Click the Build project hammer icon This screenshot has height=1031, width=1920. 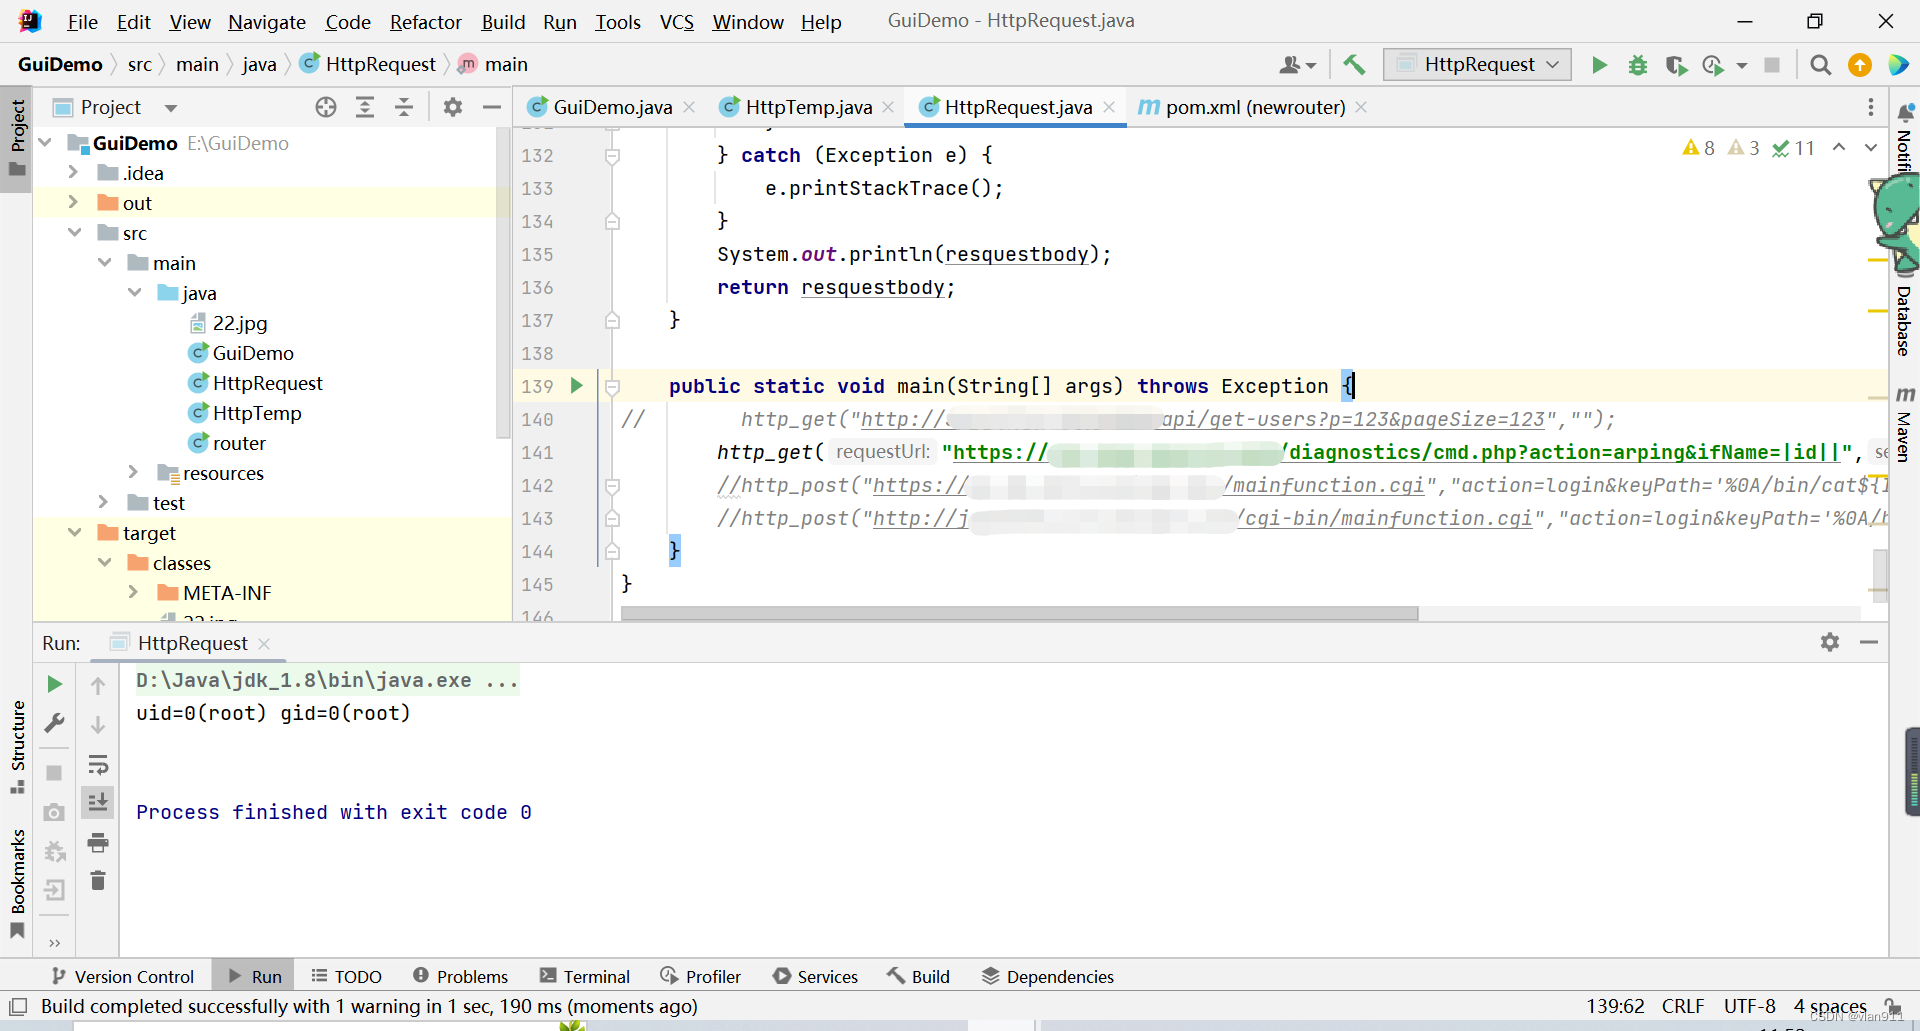1354,65
